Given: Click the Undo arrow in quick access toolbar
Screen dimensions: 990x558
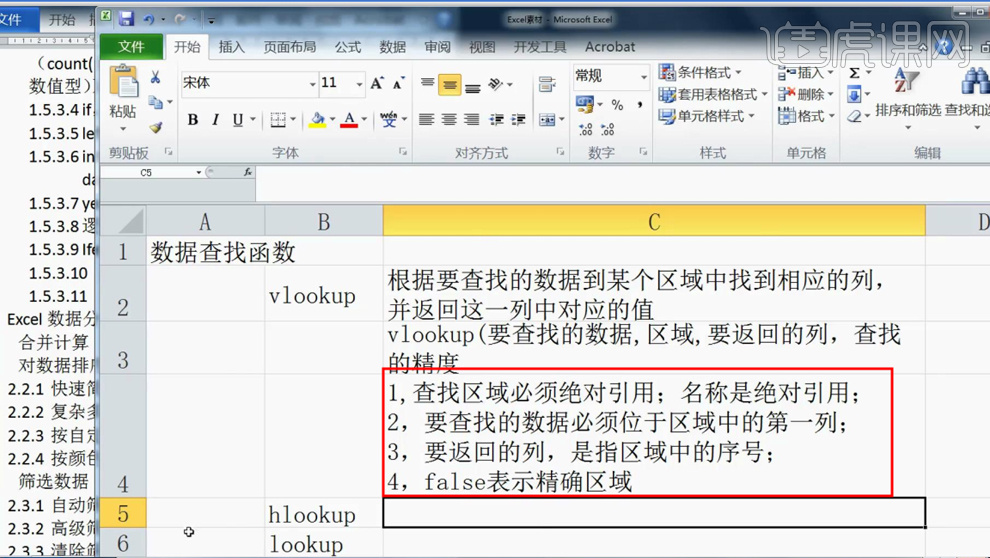Looking at the screenshot, I should 148,20.
